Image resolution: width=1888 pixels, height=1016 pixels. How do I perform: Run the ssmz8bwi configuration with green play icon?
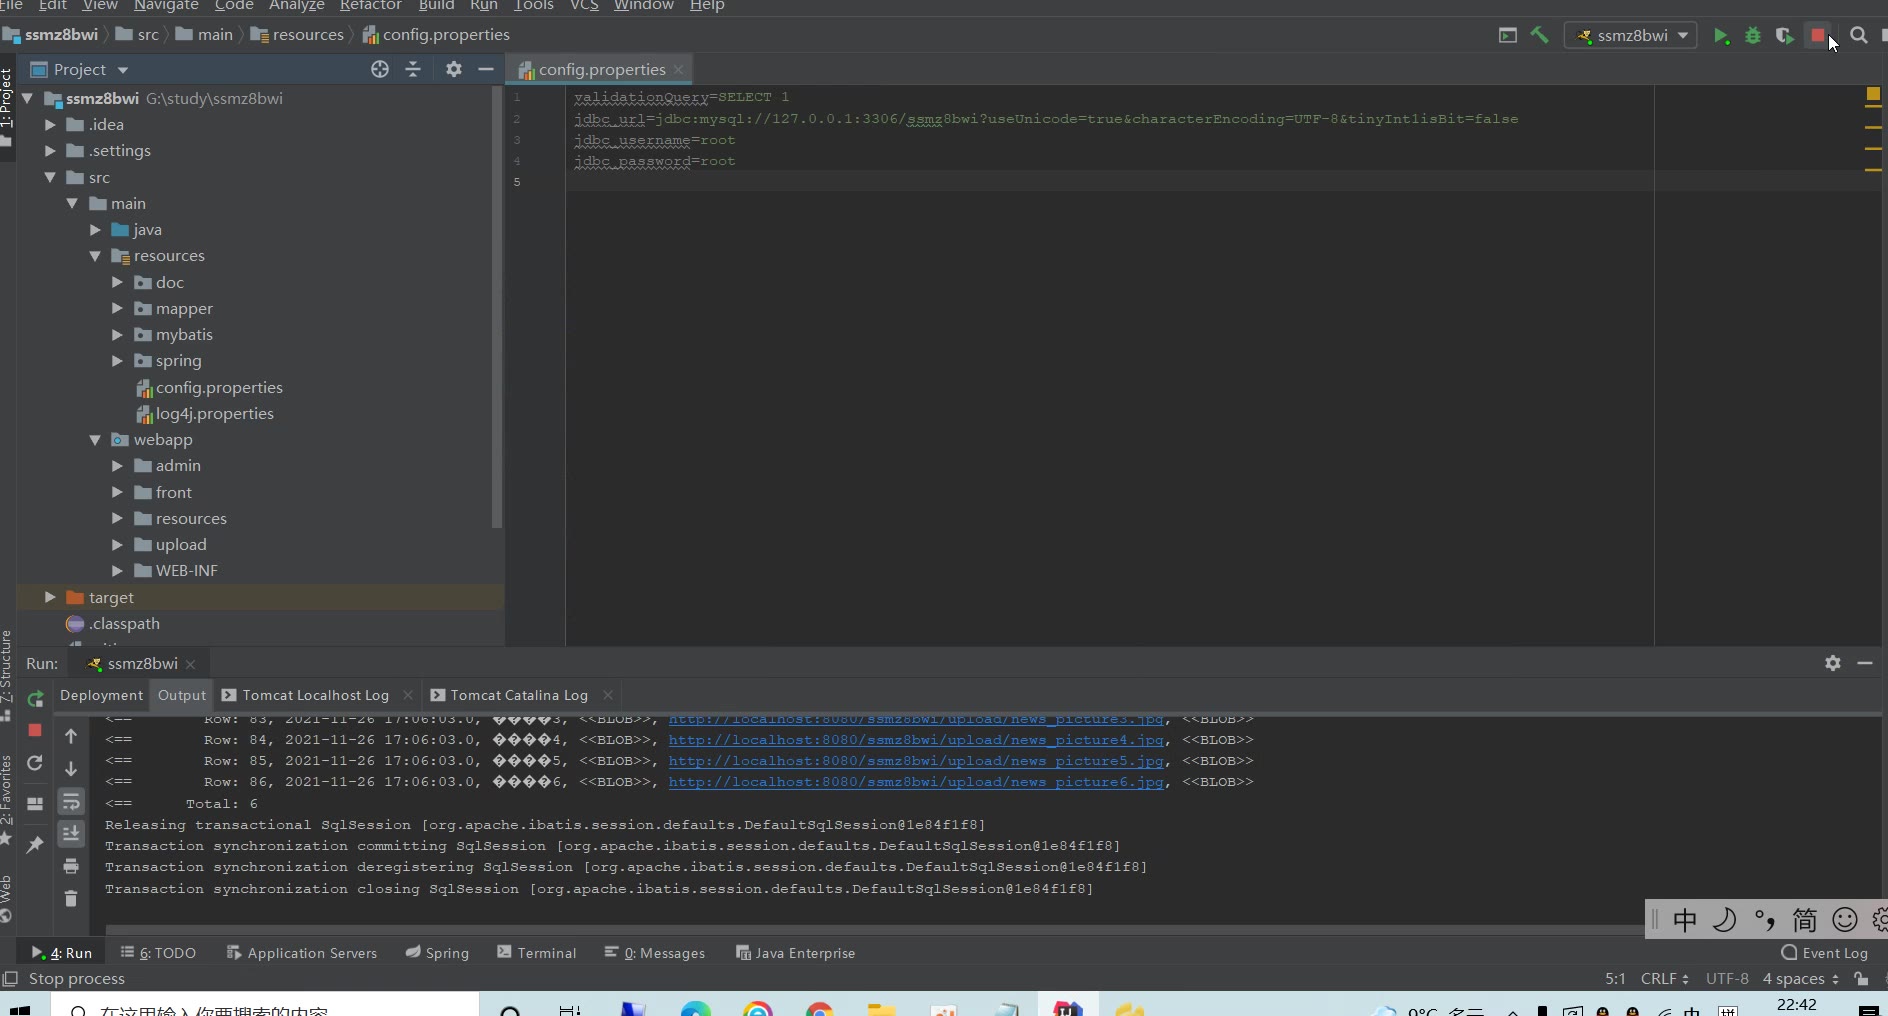point(1721,36)
